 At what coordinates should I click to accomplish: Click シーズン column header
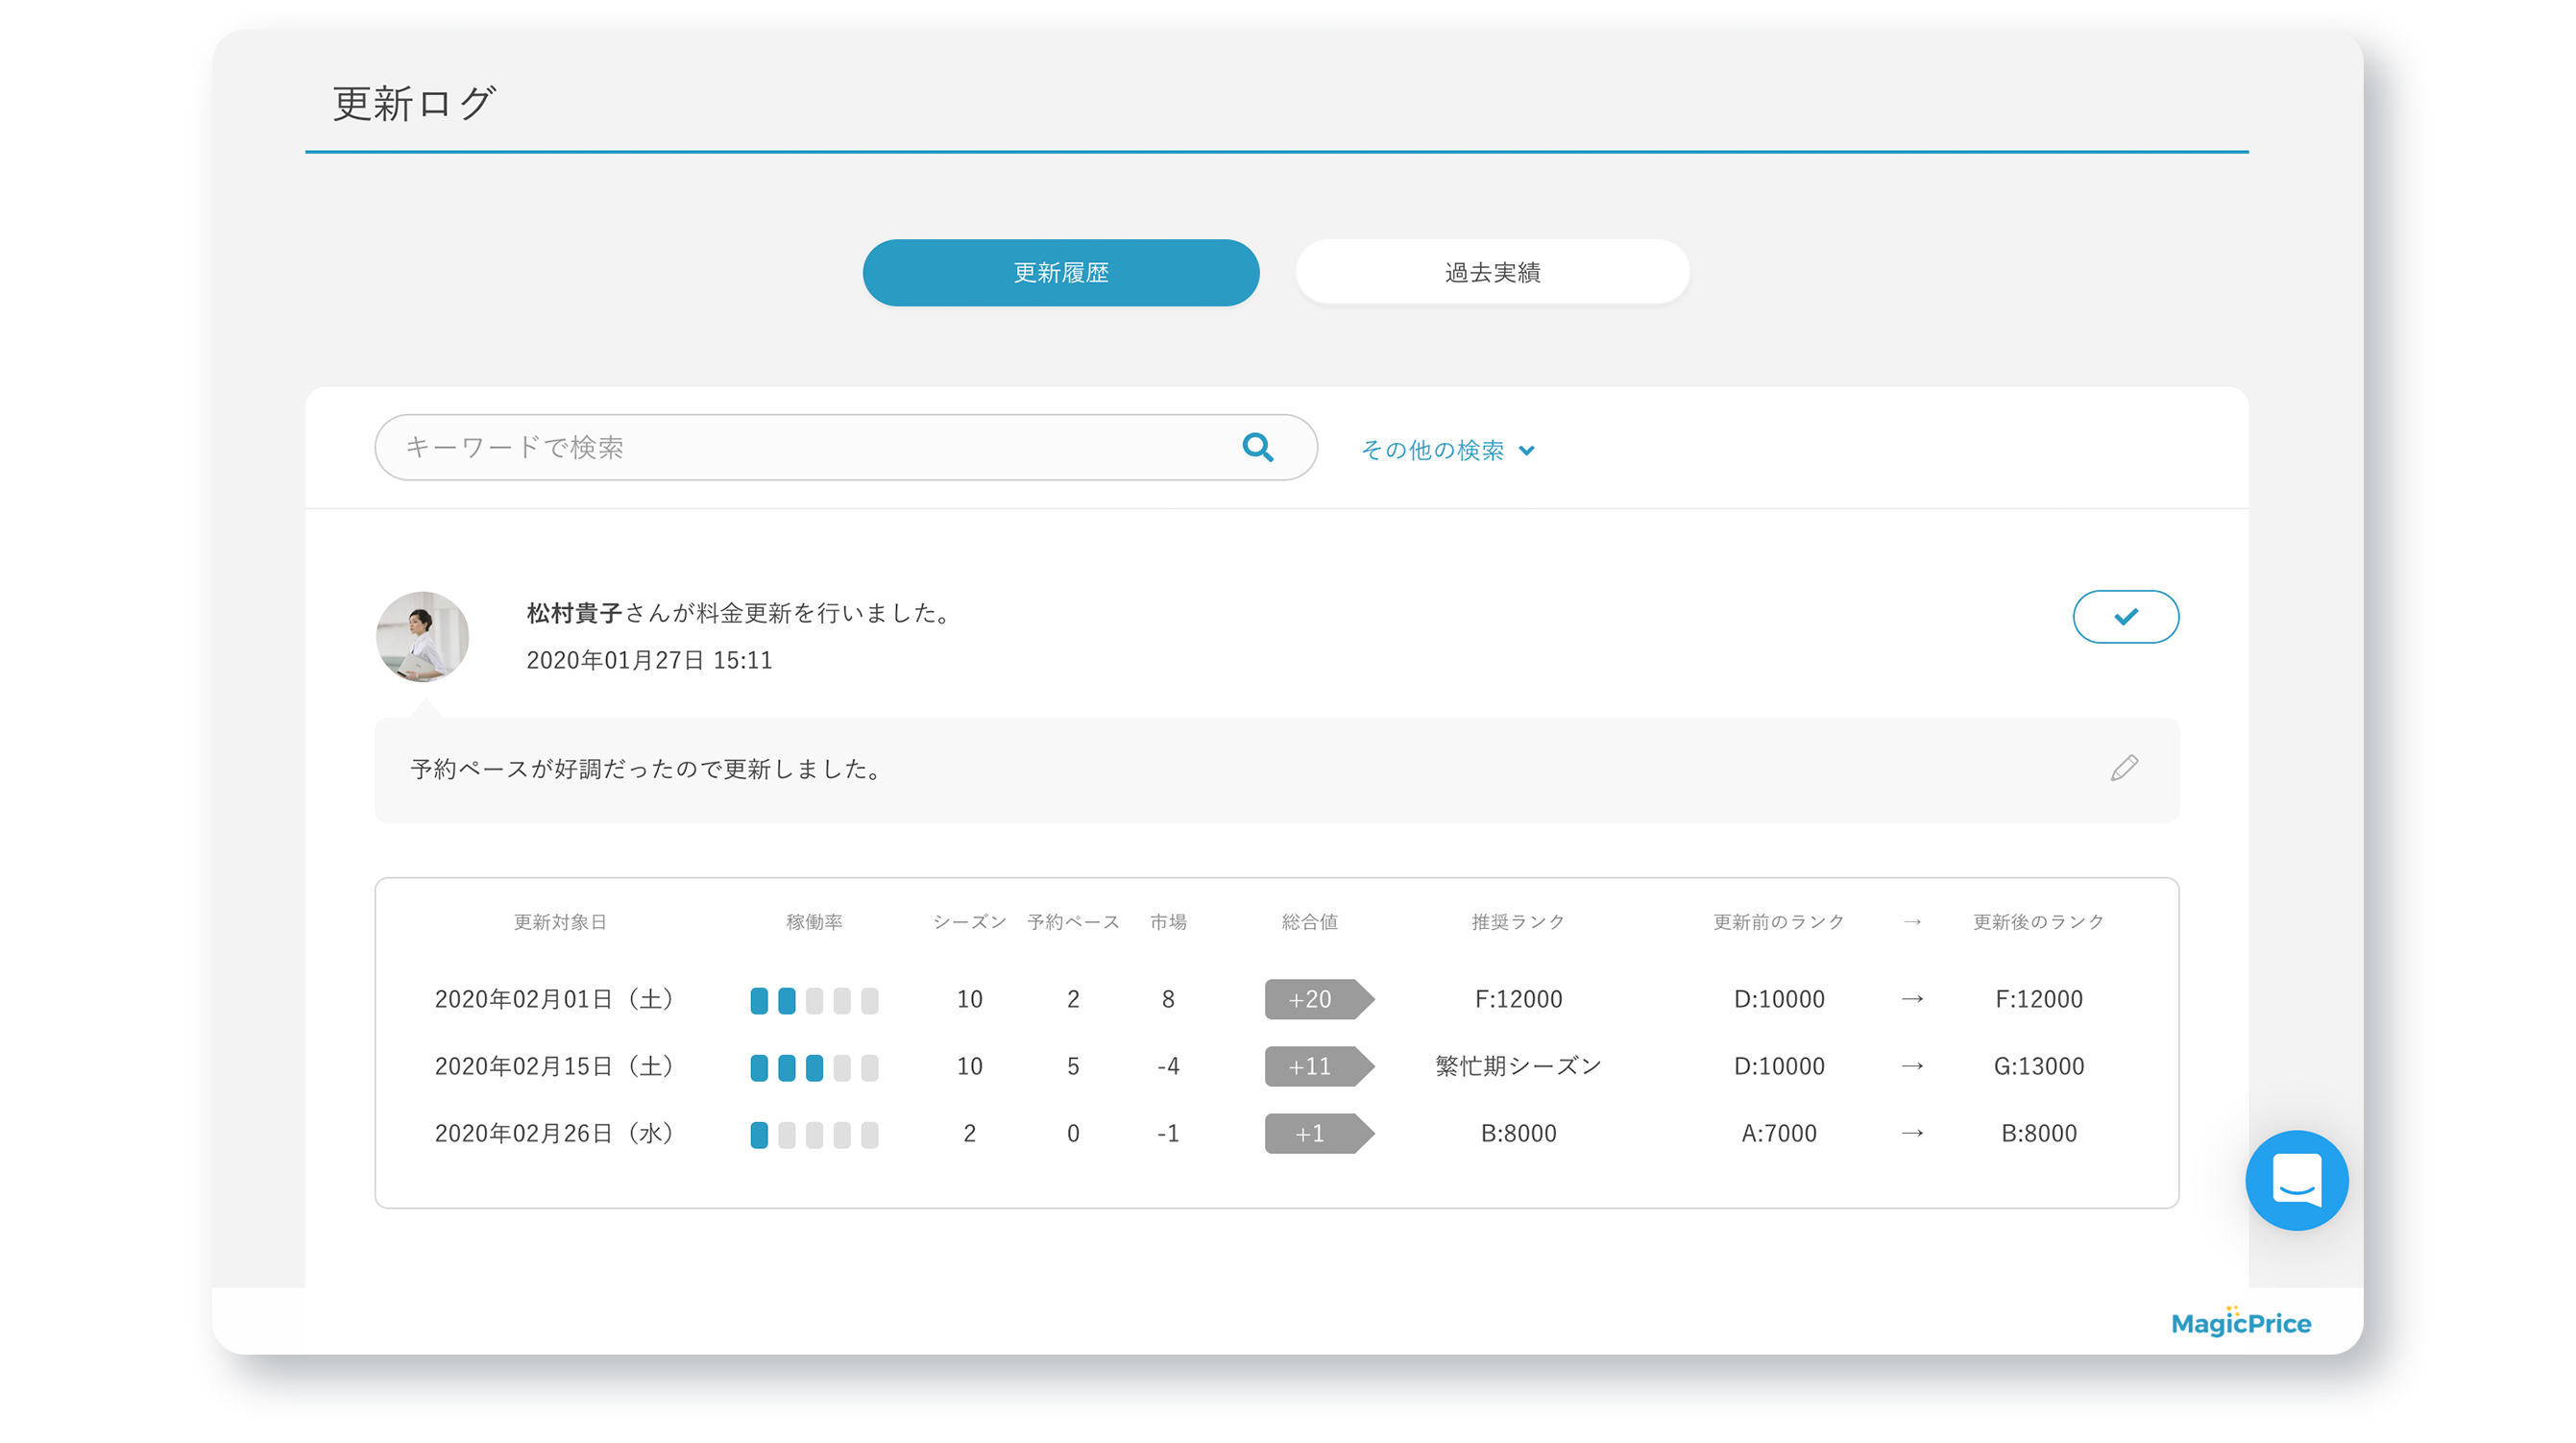pyautogui.click(x=969, y=922)
